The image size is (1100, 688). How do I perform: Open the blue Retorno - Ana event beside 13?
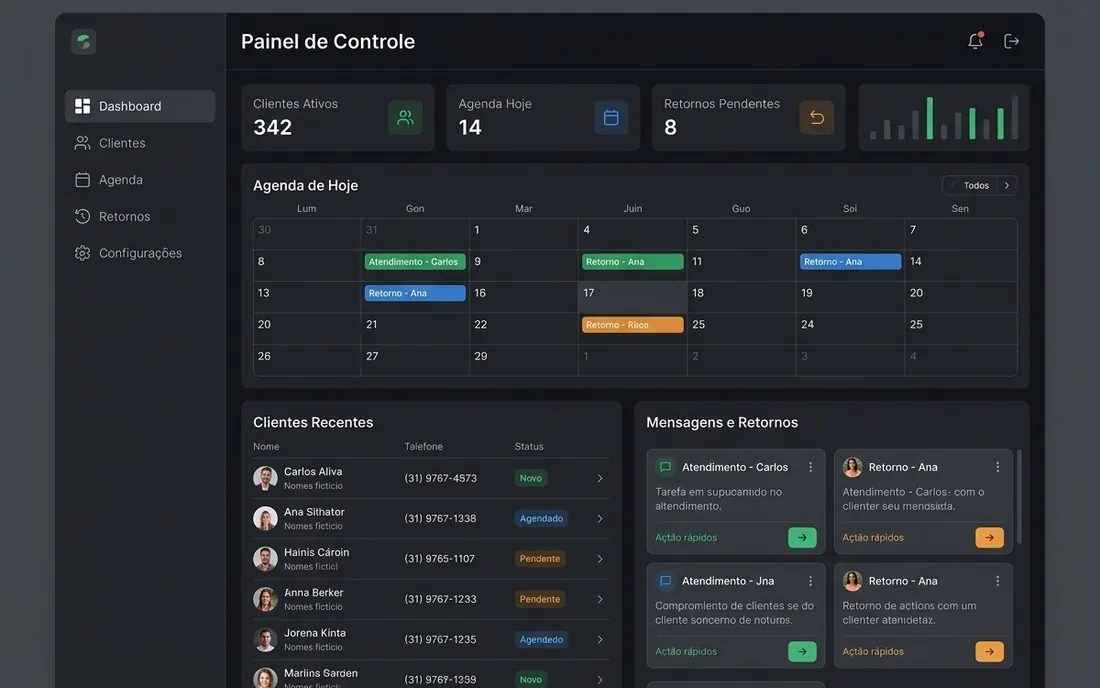point(415,293)
